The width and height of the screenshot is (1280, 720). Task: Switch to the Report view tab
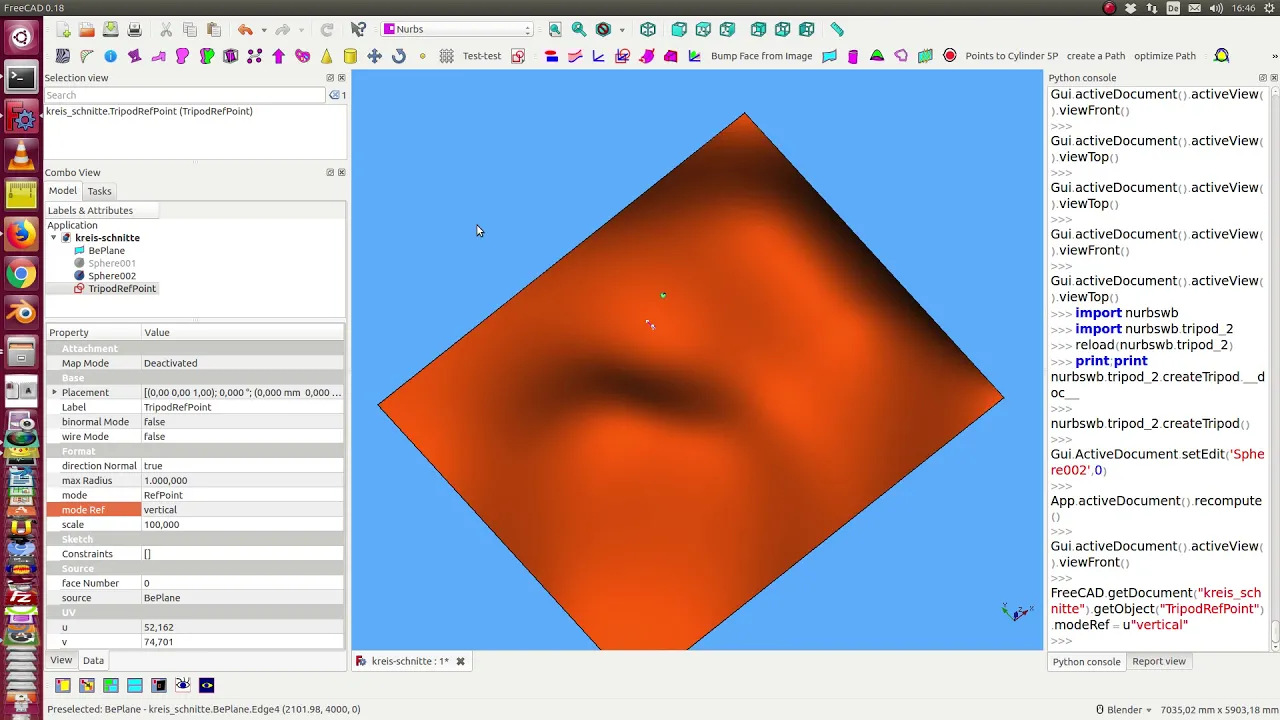(1159, 661)
